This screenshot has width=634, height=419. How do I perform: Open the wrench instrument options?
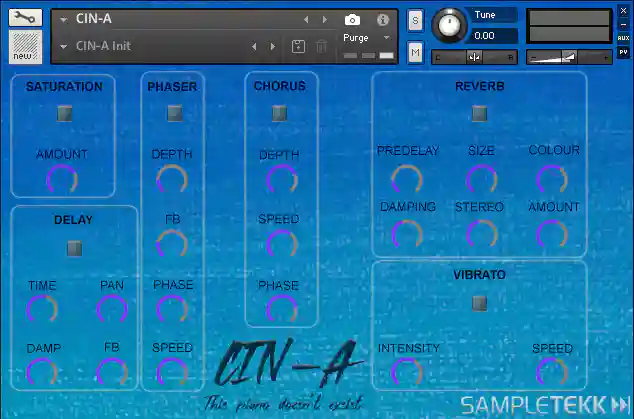[x=25, y=17]
